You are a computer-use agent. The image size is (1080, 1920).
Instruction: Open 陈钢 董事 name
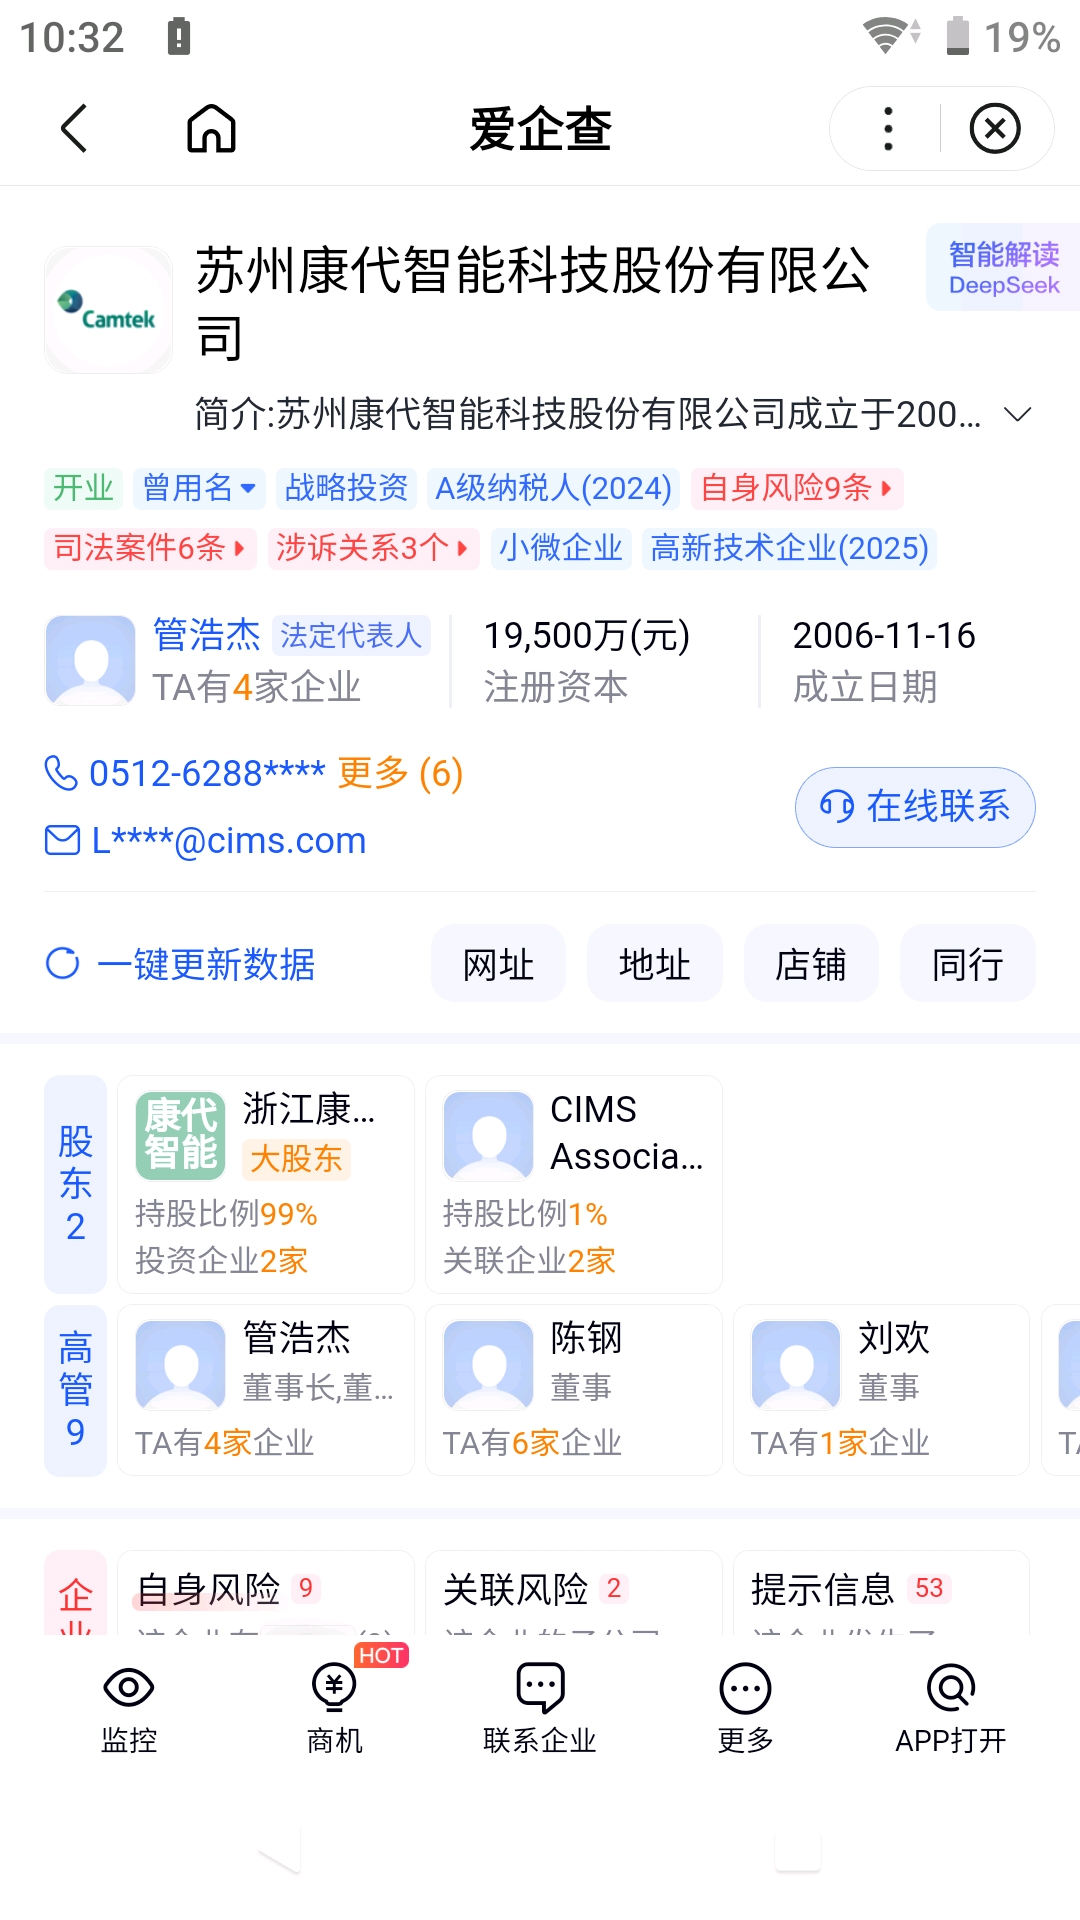tap(587, 1338)
